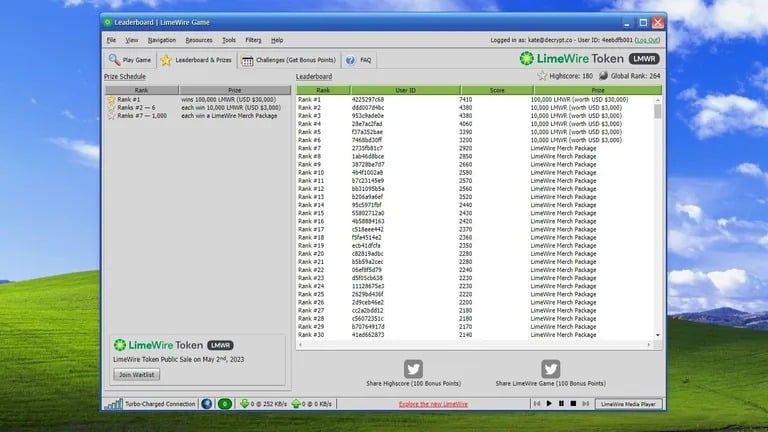Click the Global Rank globe icon
This screenshot has height=432, width=768.
point(603,76)
